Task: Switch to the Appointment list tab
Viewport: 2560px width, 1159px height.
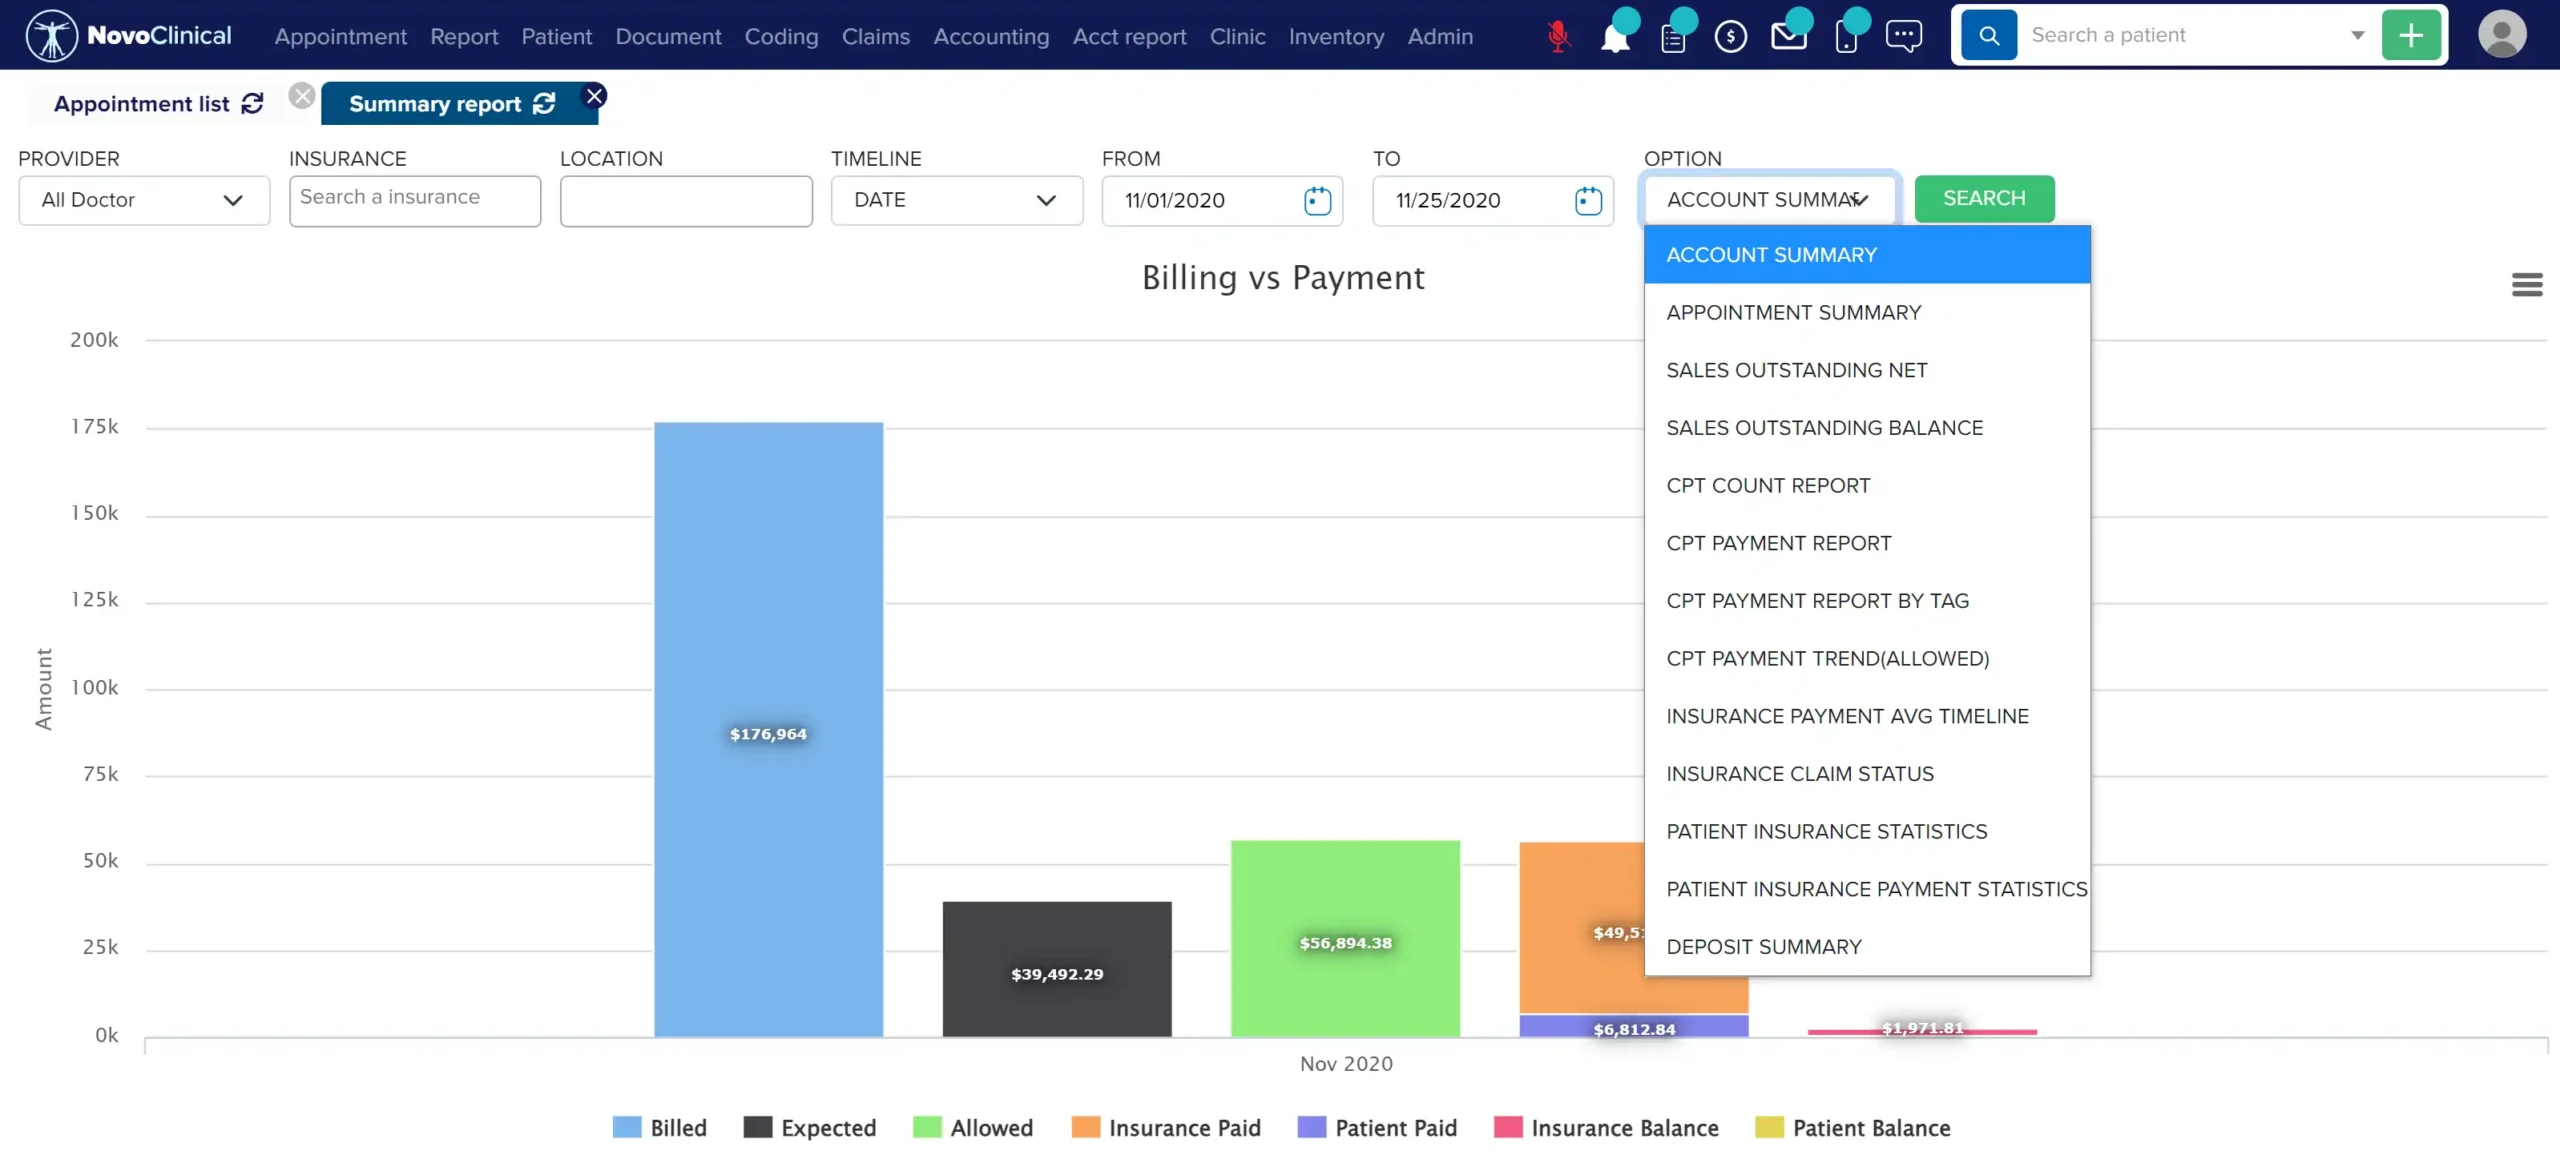Action: click(x=140, y=103)
